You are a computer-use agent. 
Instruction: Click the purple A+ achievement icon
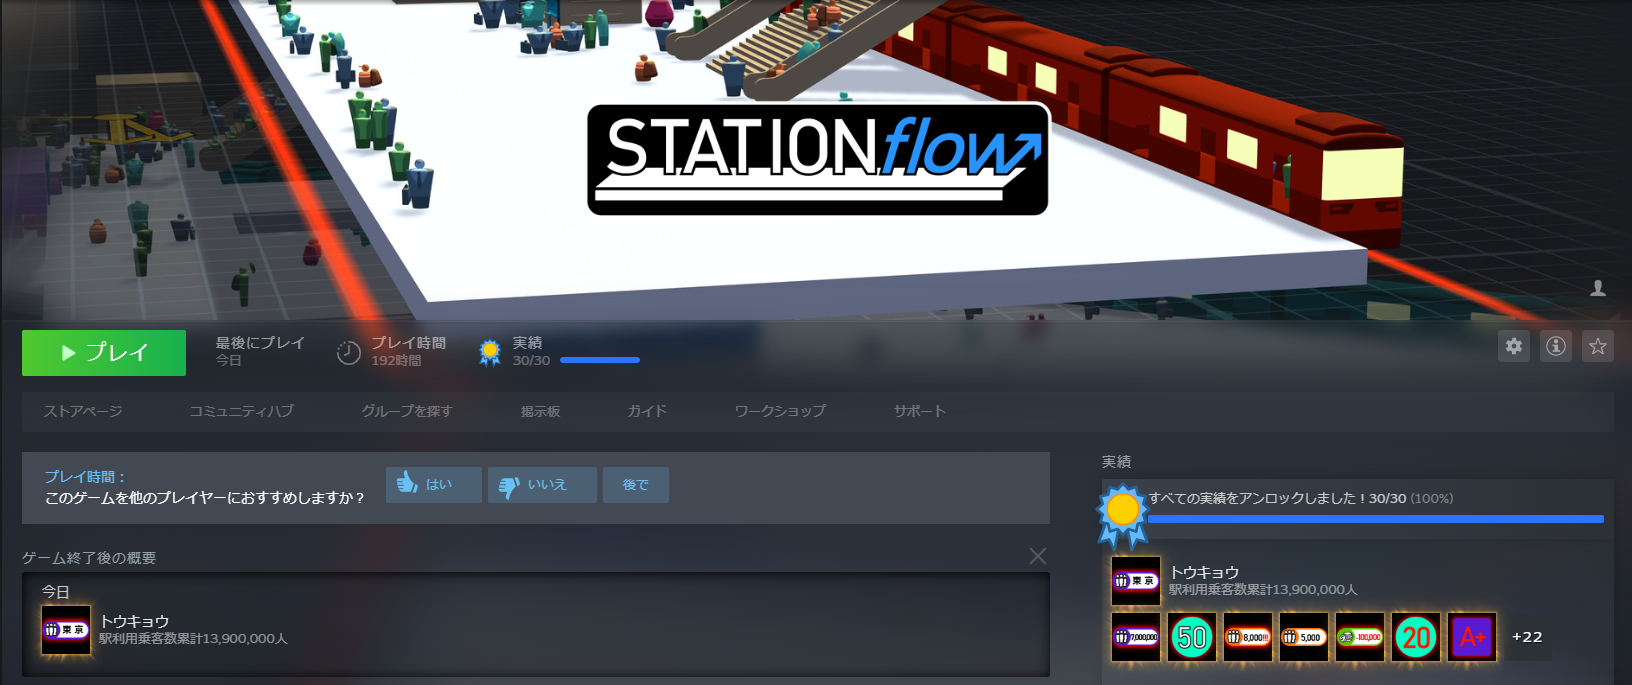point(1472,637)
